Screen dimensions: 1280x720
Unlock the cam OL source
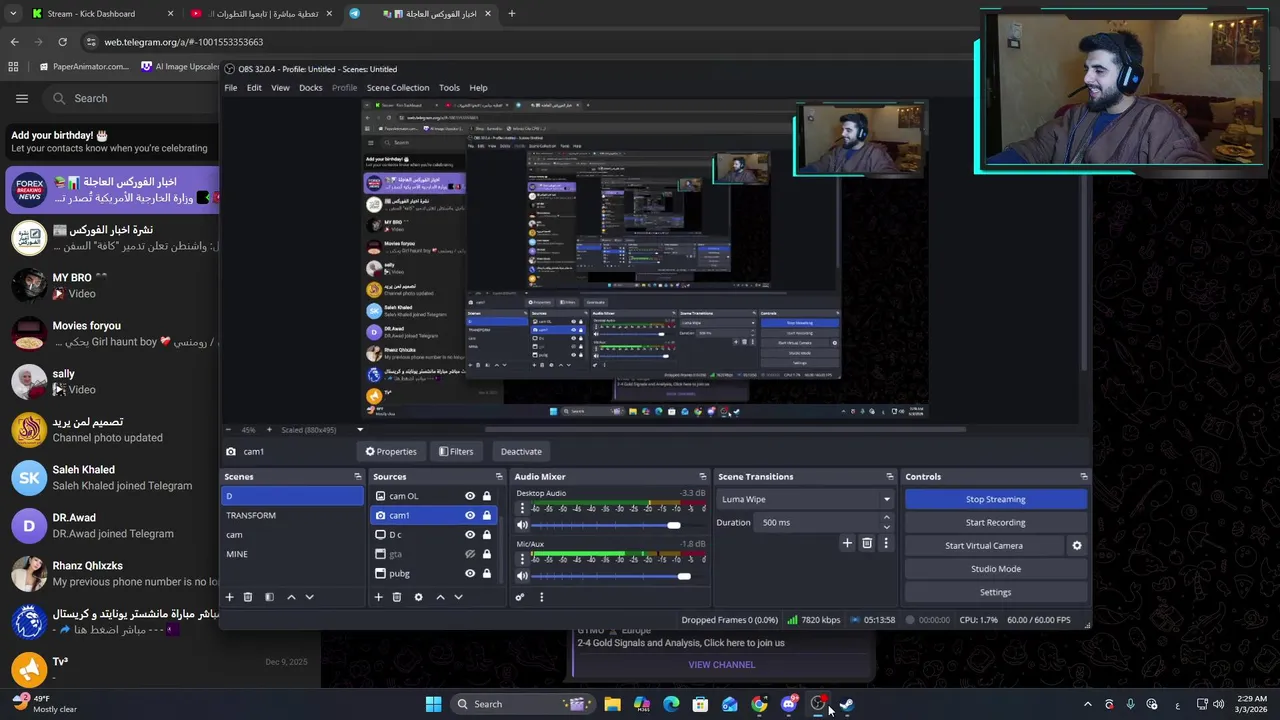(487, 496)
